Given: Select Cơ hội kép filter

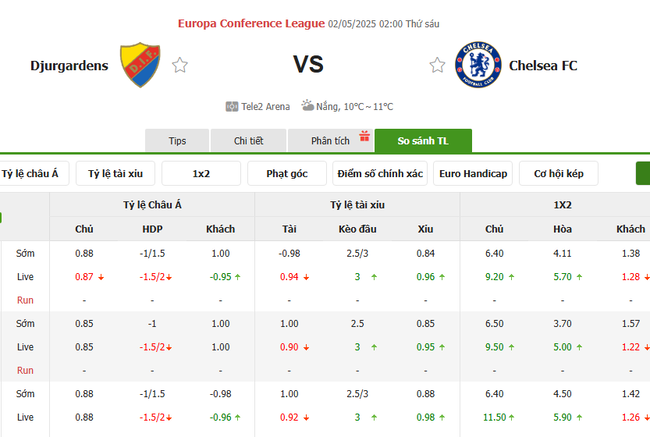Looking at the screenshot, I should (559, 174).
